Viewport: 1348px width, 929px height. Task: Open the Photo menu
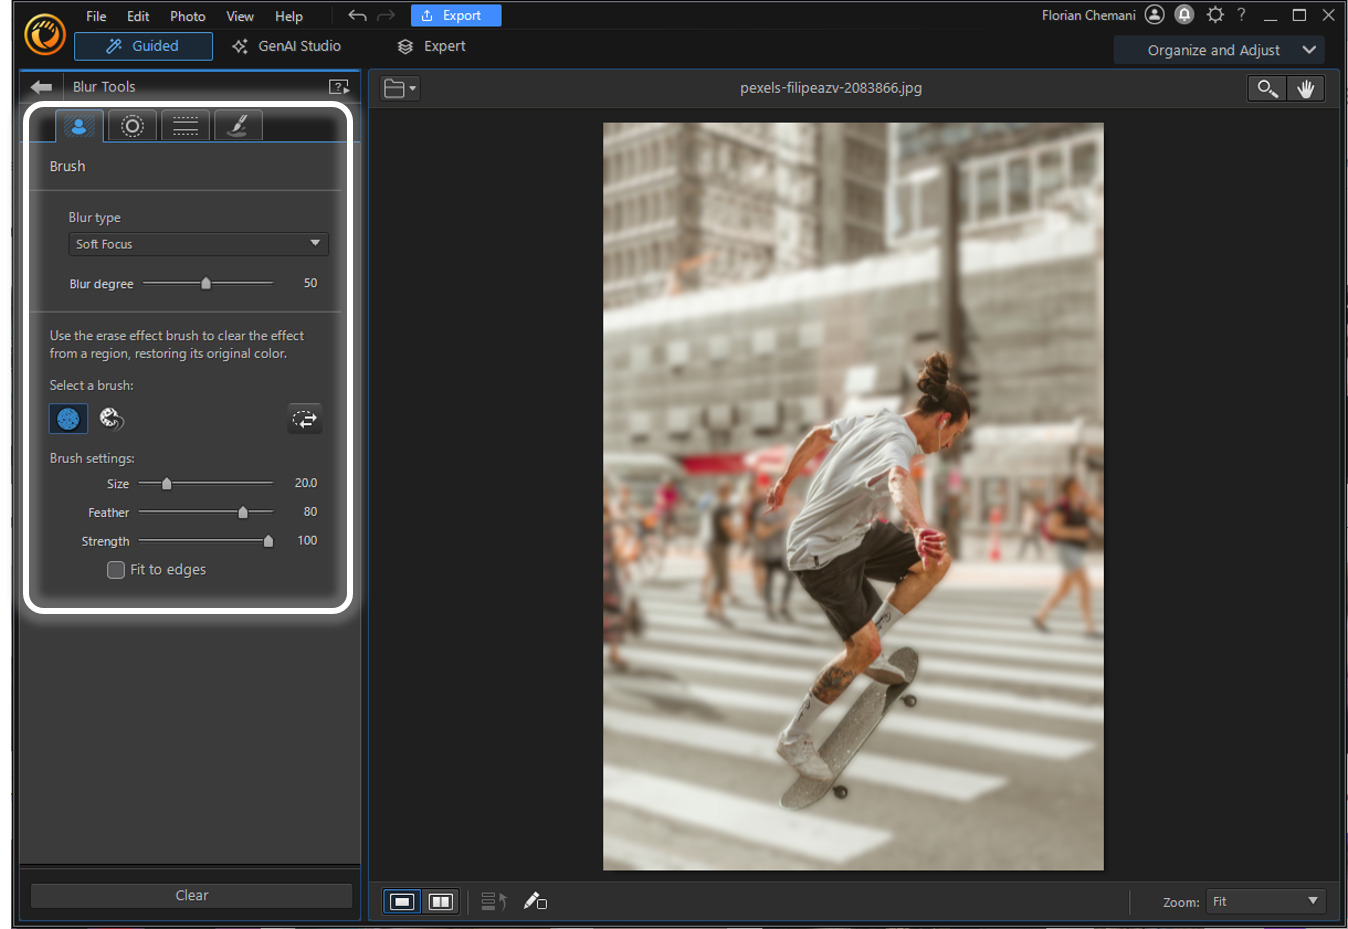coord(187,16)
